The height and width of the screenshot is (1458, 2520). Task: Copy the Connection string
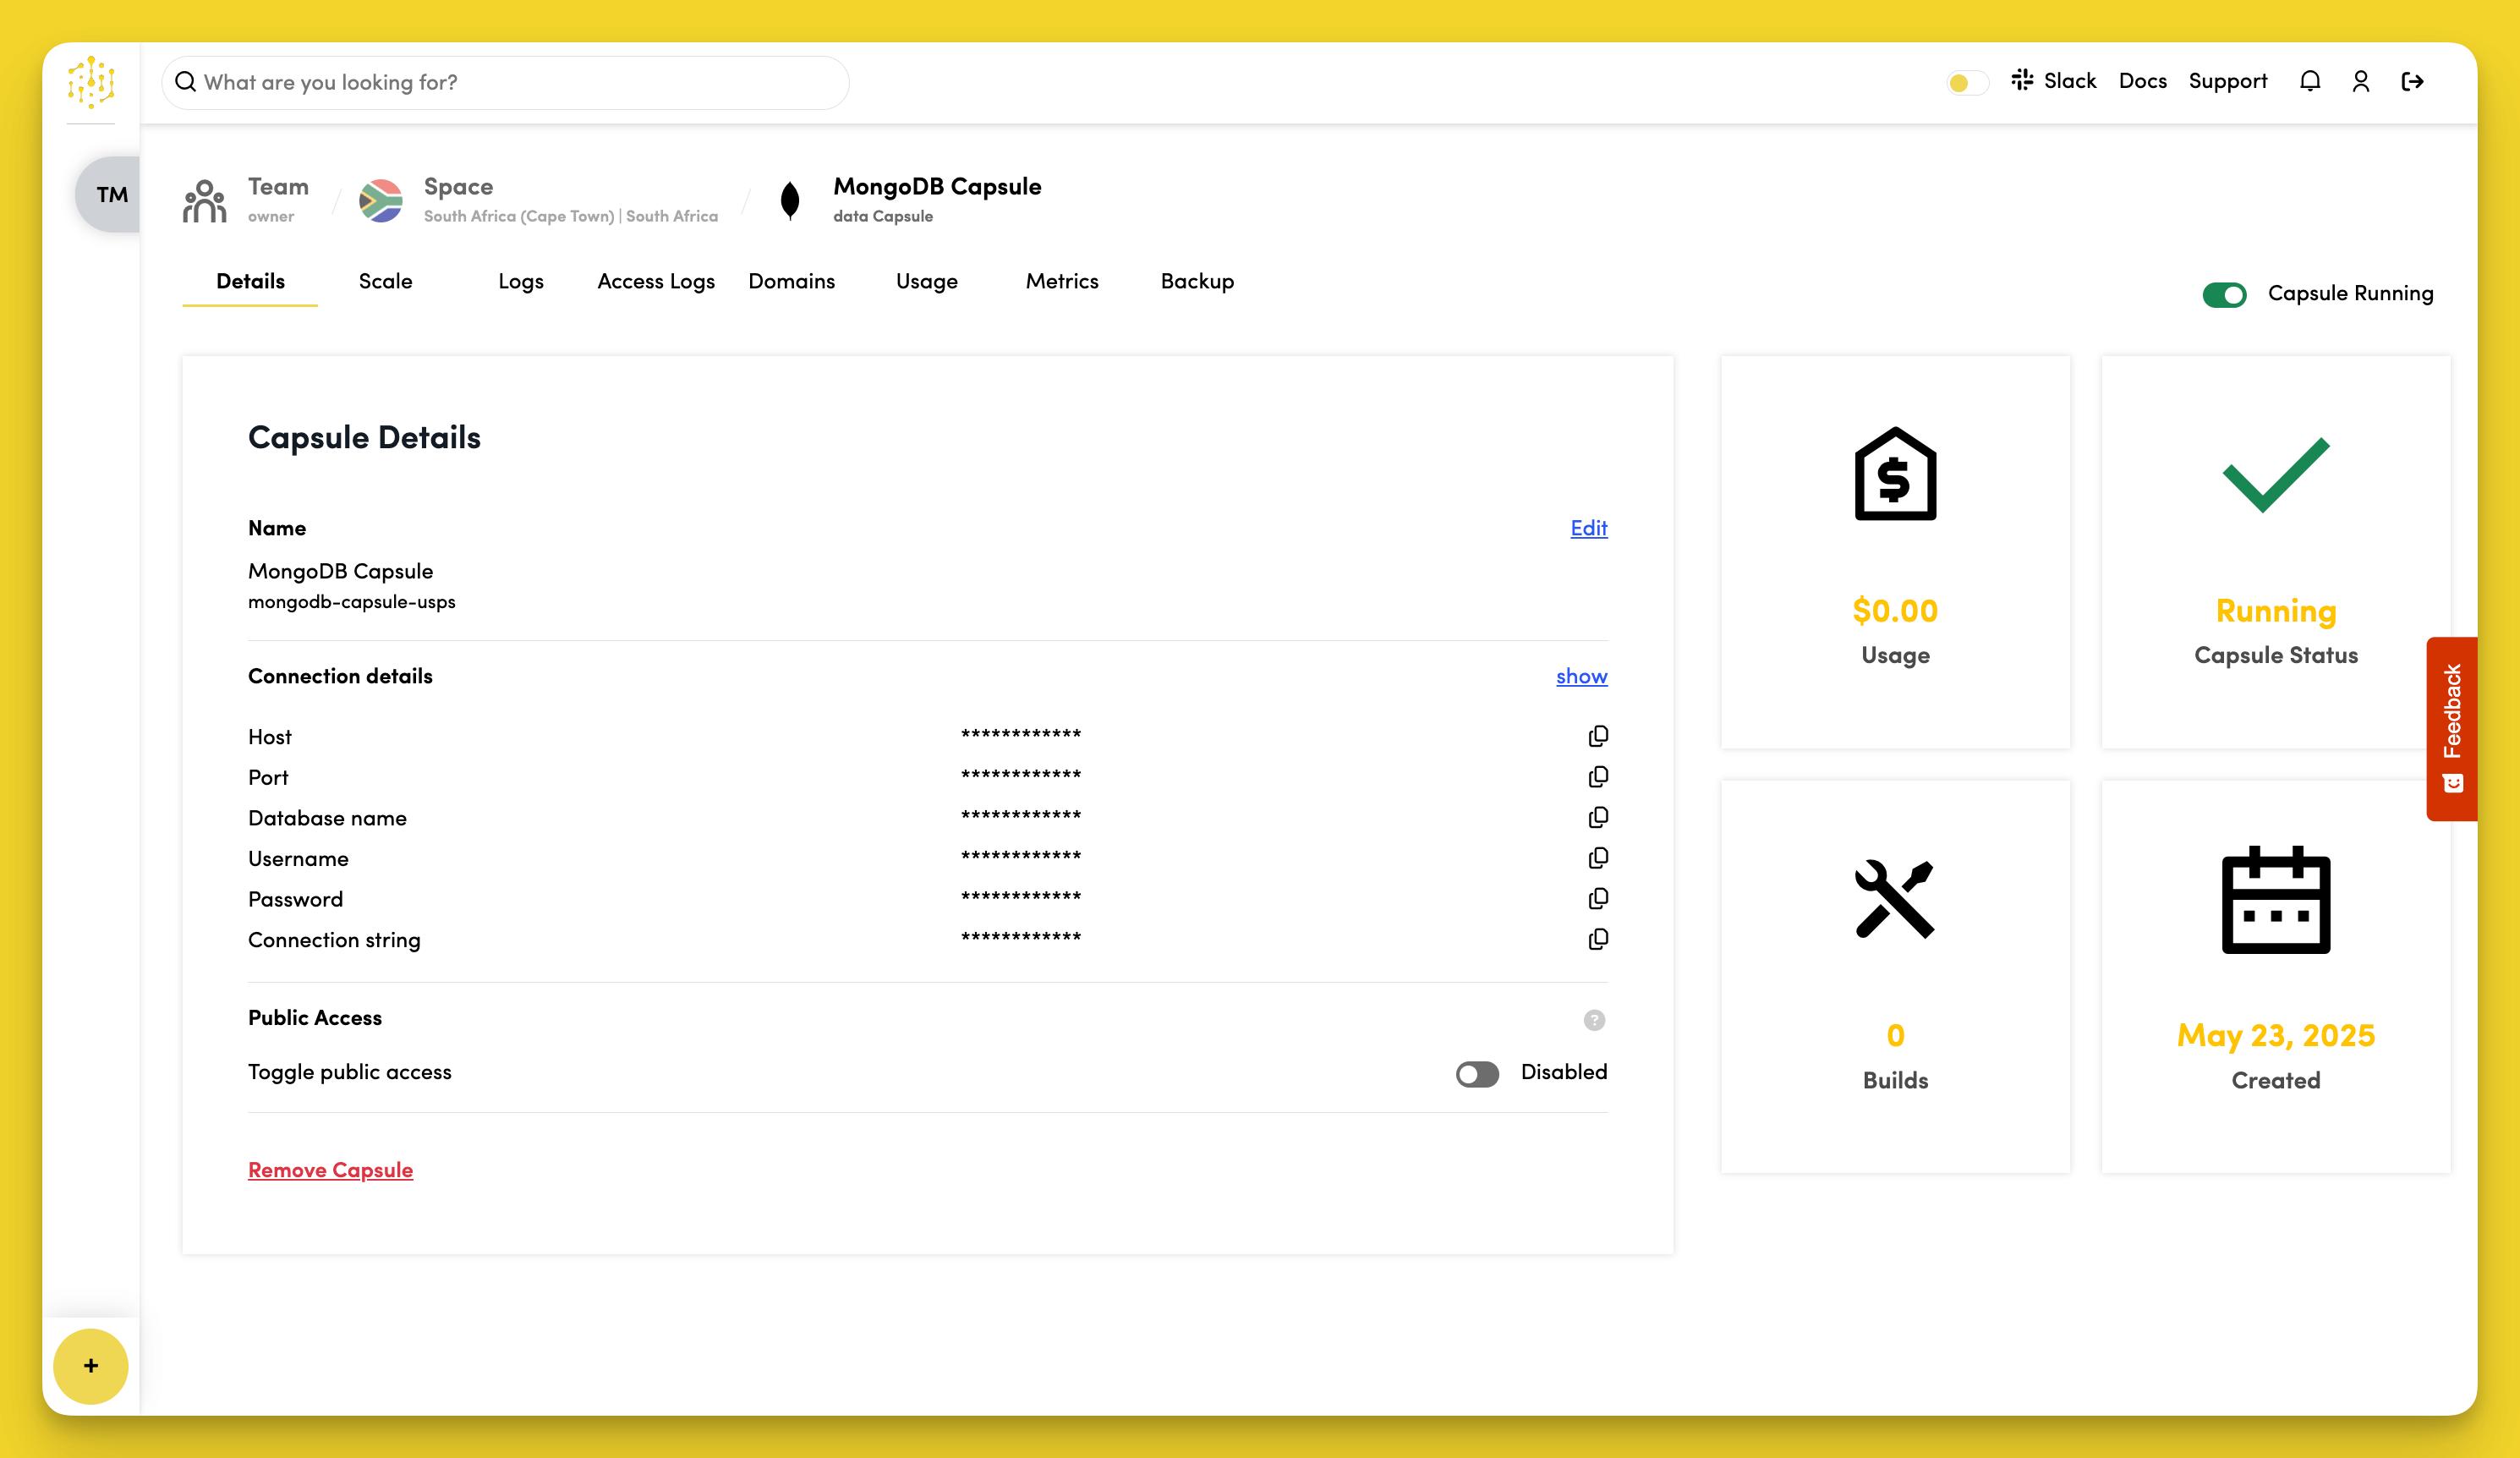[1598, 939]
